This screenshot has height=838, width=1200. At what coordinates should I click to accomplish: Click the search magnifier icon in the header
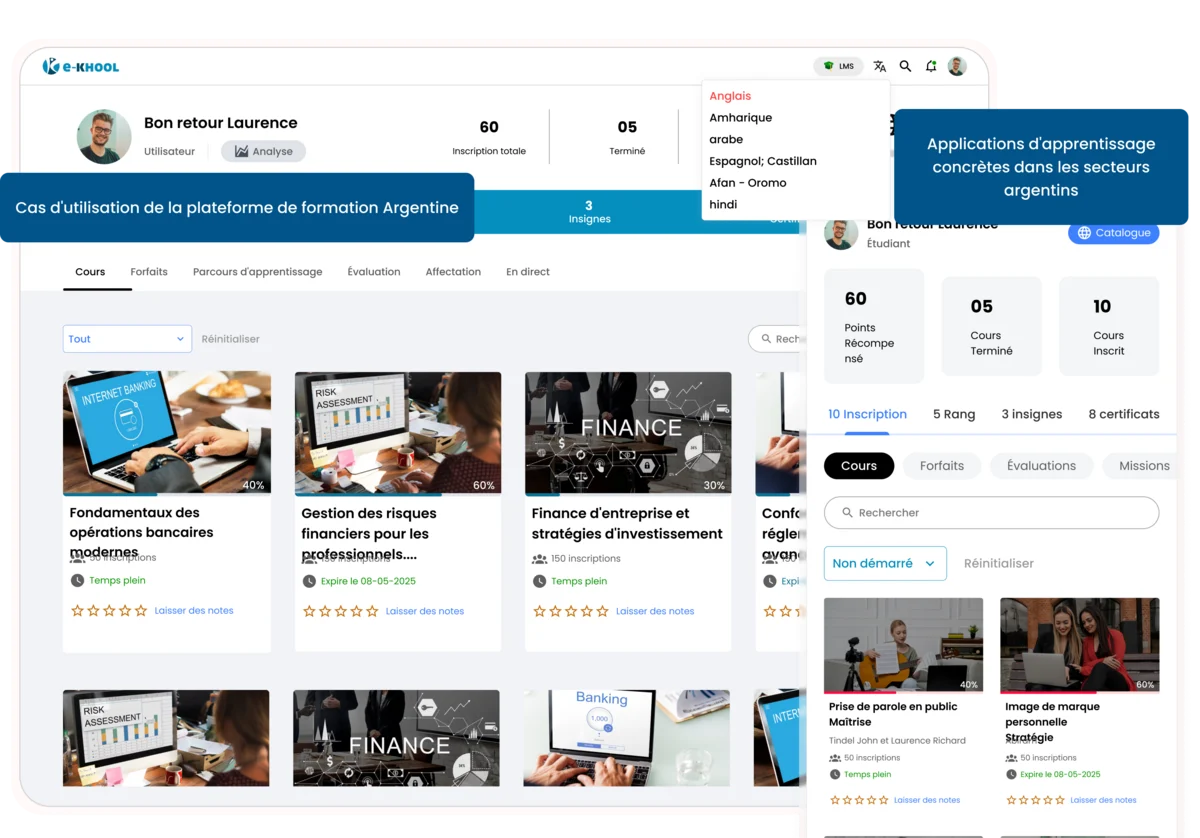(905, 66)
